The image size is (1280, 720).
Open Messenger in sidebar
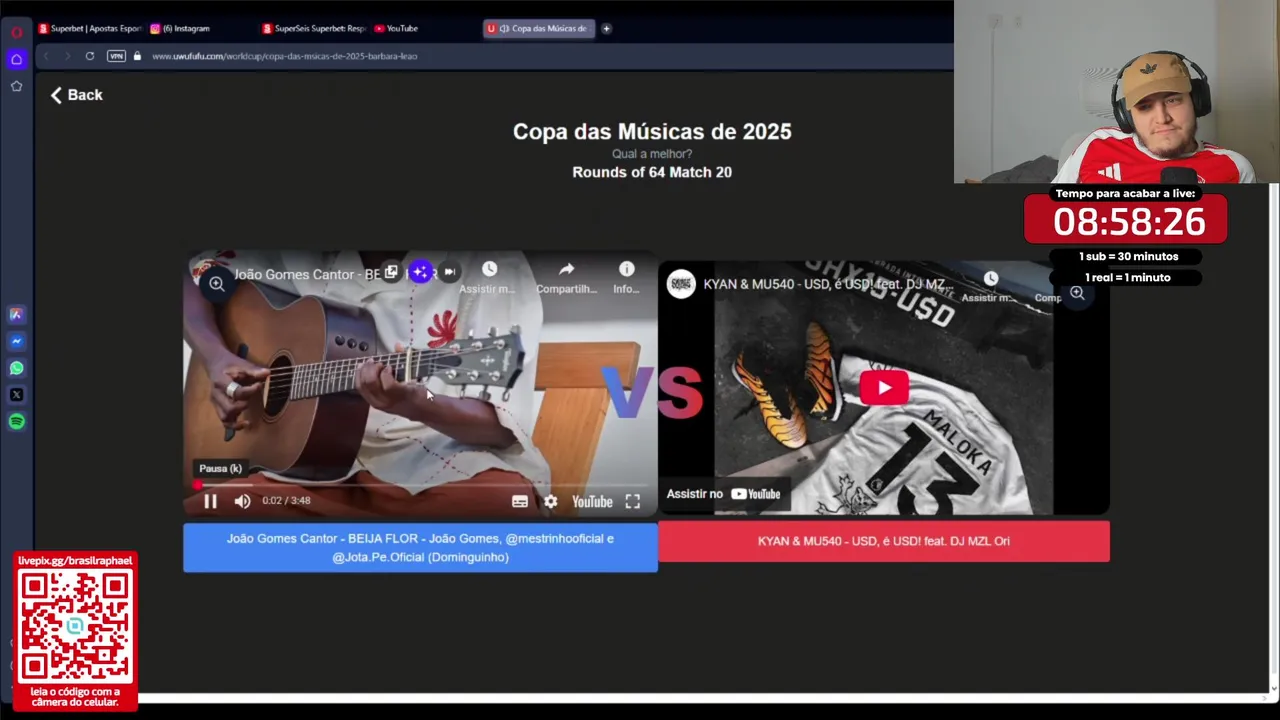tap(16, 341)
